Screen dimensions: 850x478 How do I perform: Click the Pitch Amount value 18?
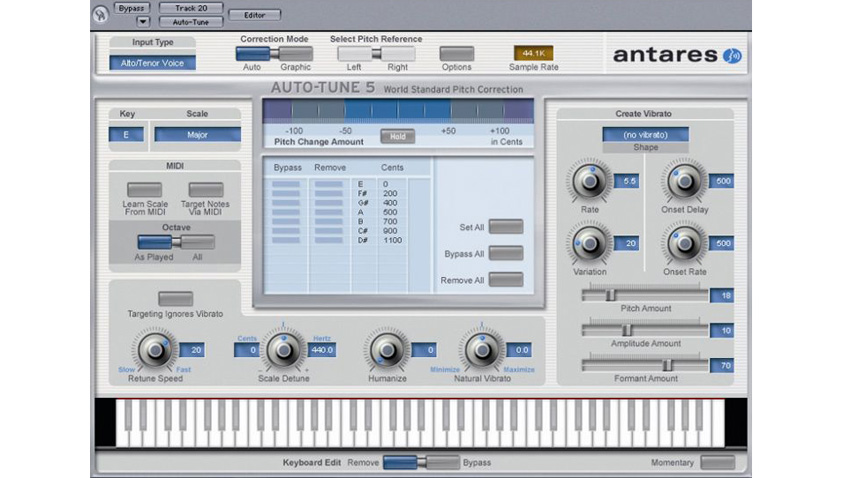[x=722, y=295]
